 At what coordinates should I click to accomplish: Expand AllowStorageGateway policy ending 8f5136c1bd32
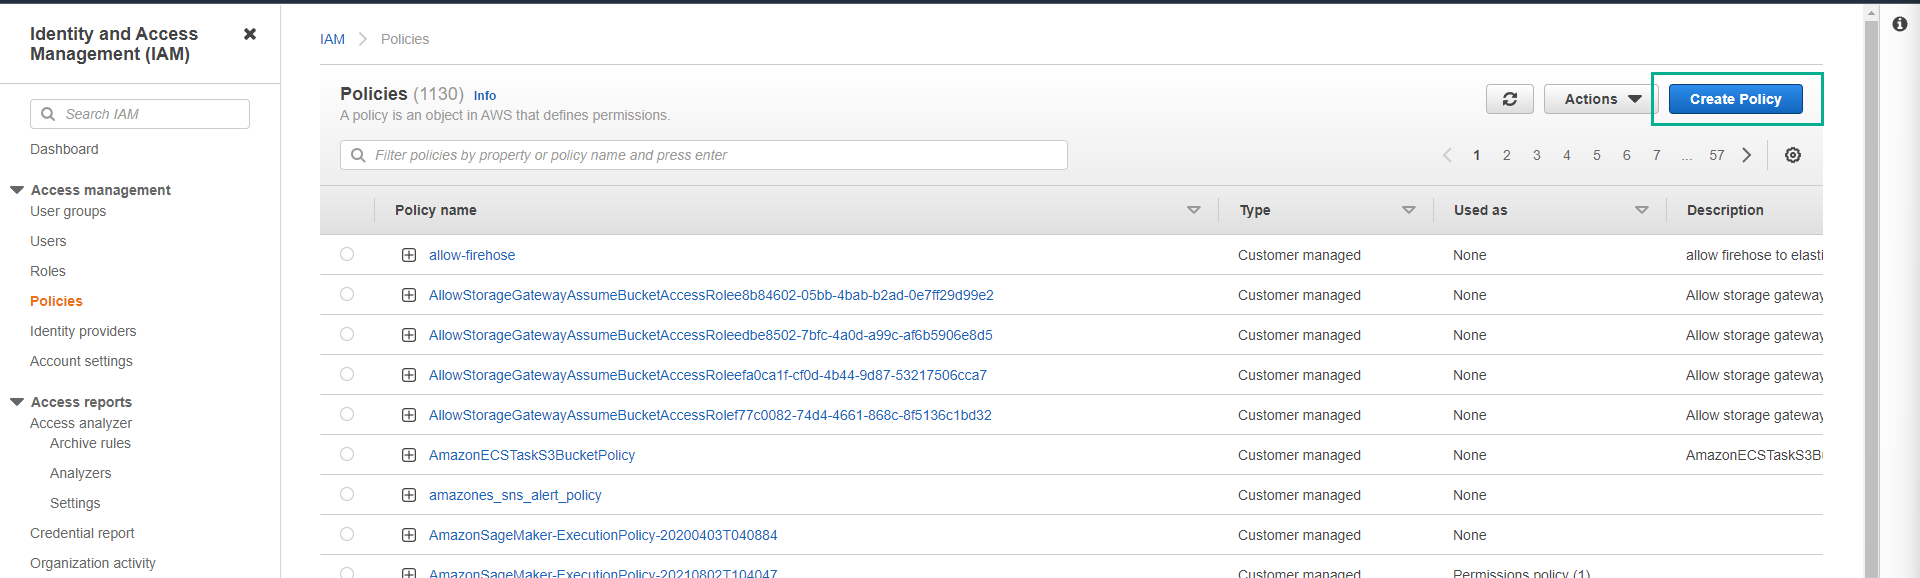(x=409, y=415)
